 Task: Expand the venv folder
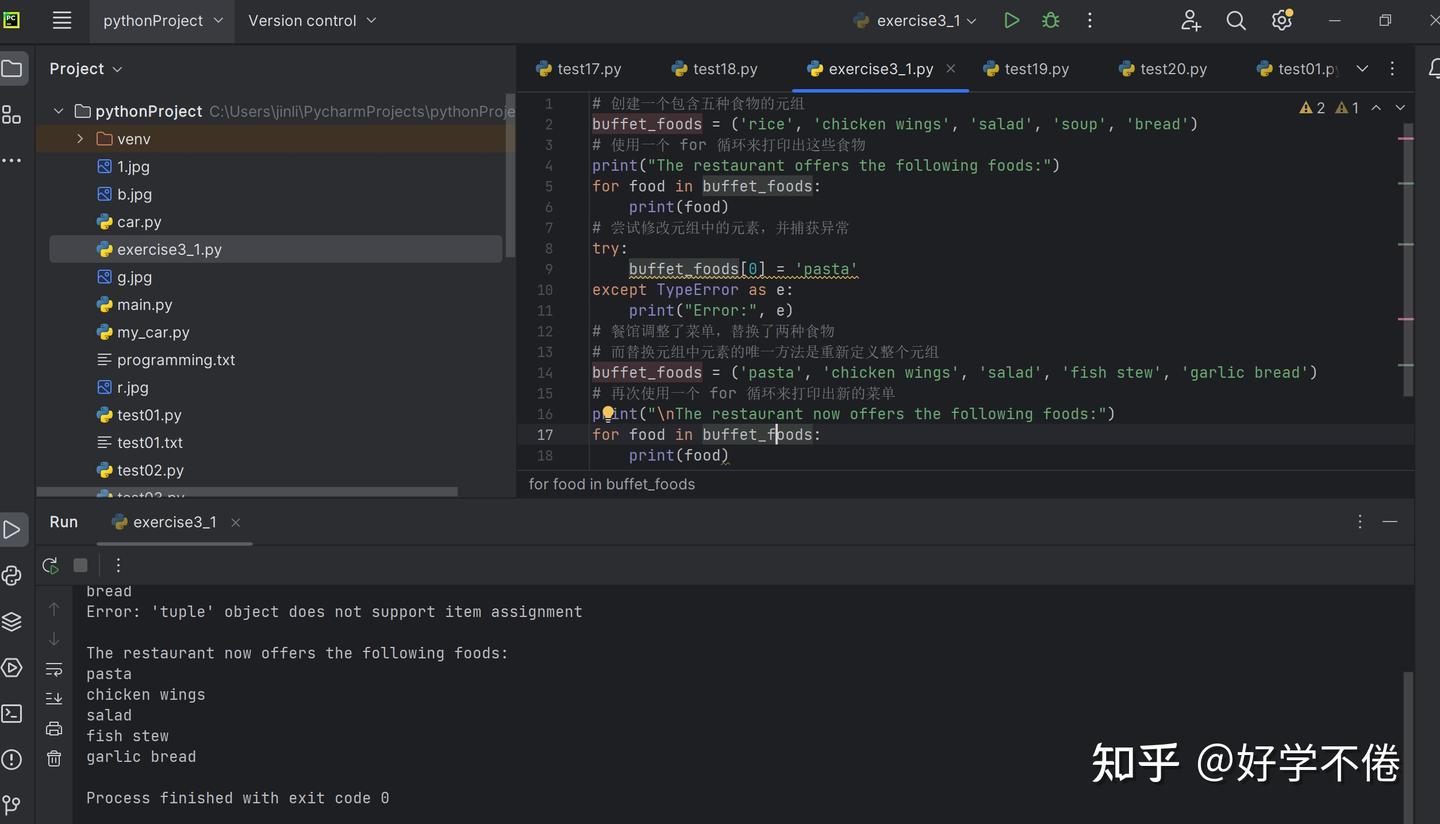click(80, 139)
